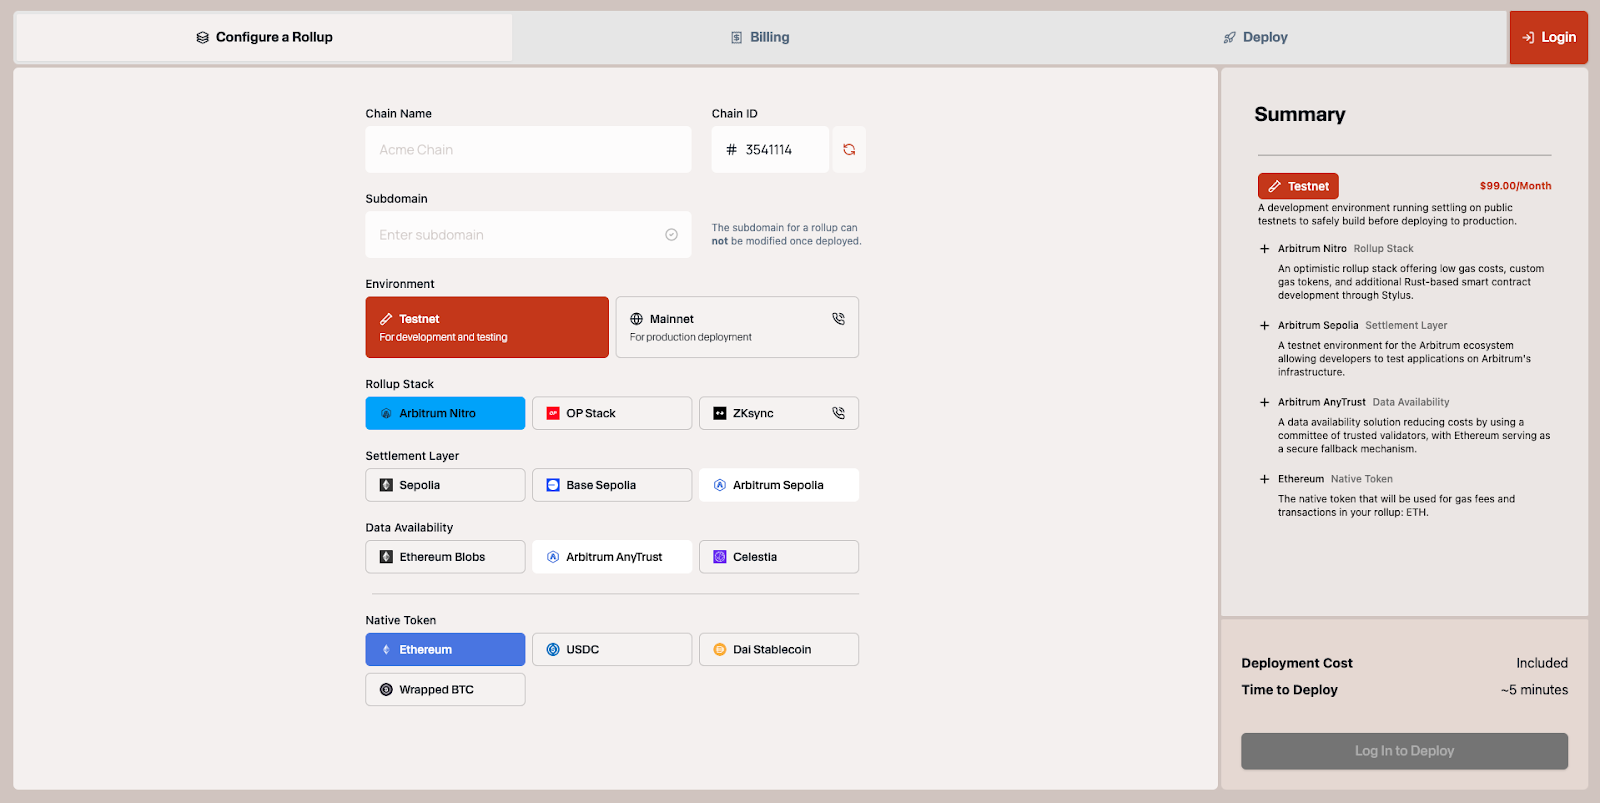The height and width of the screenshot is (803, 1600).
Task: Open the Deploy tab
Action: coord(1256,37)
